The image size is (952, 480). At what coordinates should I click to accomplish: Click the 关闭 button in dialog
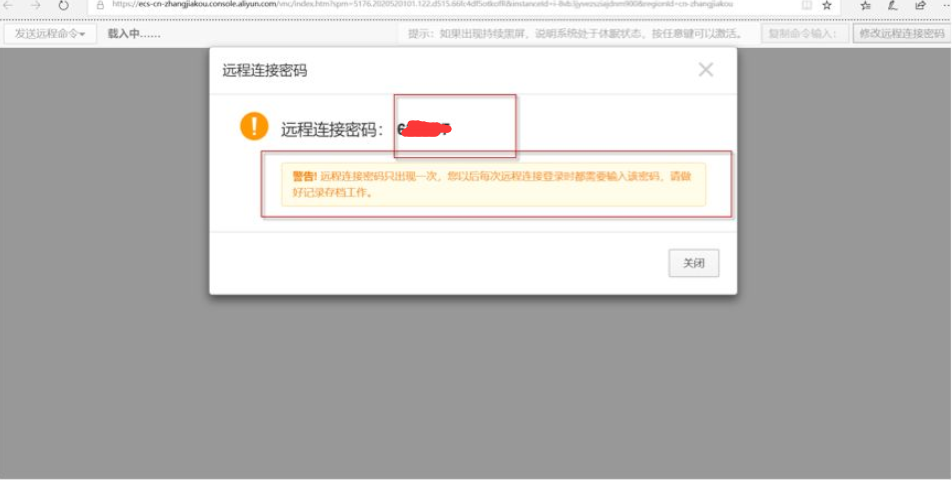click(x=694, y=263)
